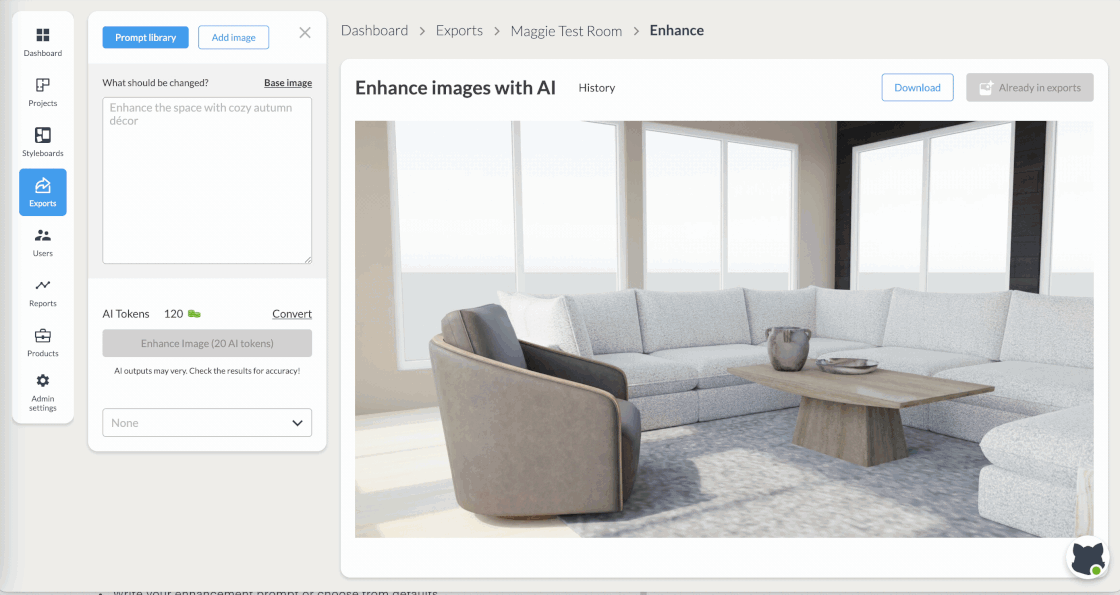The image size is (1120, 595).
Task: Click Convert link beside AI Tokens
Action: [292, 314]
